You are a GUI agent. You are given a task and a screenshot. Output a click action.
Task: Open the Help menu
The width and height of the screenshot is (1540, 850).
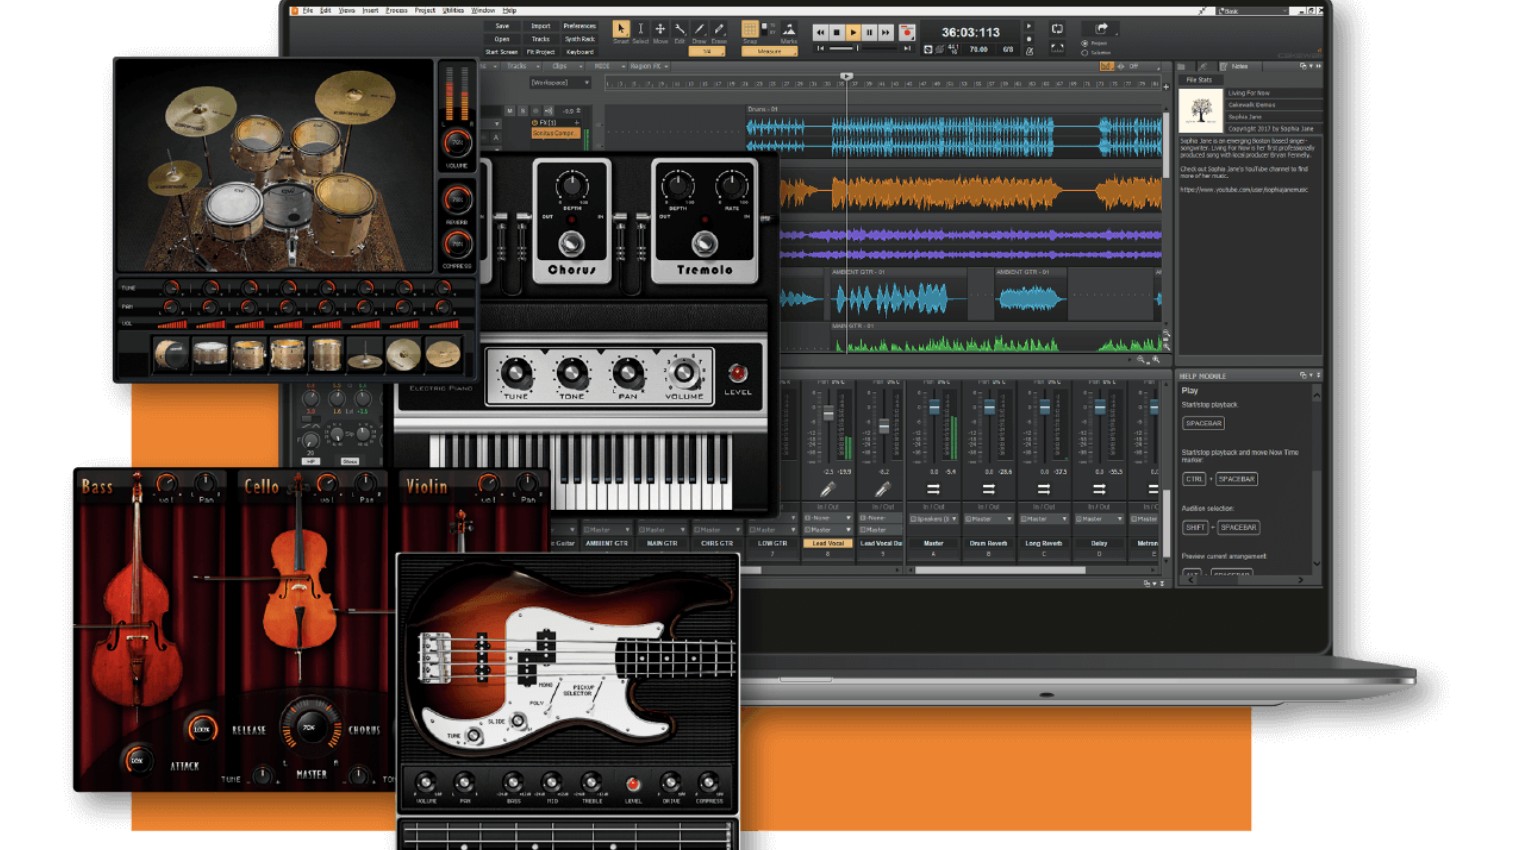click(x=509, y=10)
